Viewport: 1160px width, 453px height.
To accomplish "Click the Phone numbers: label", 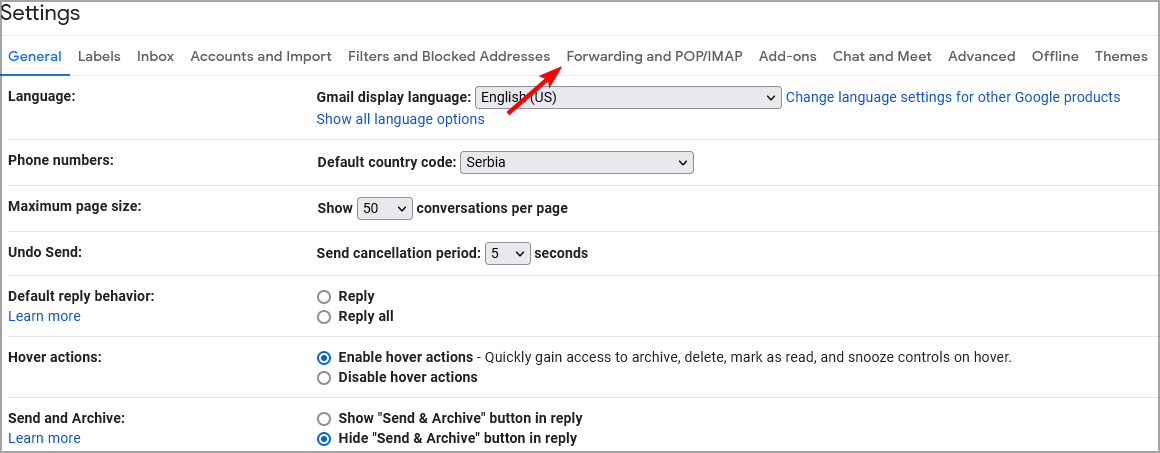I will pyautogui.click(x=61, y=160).
